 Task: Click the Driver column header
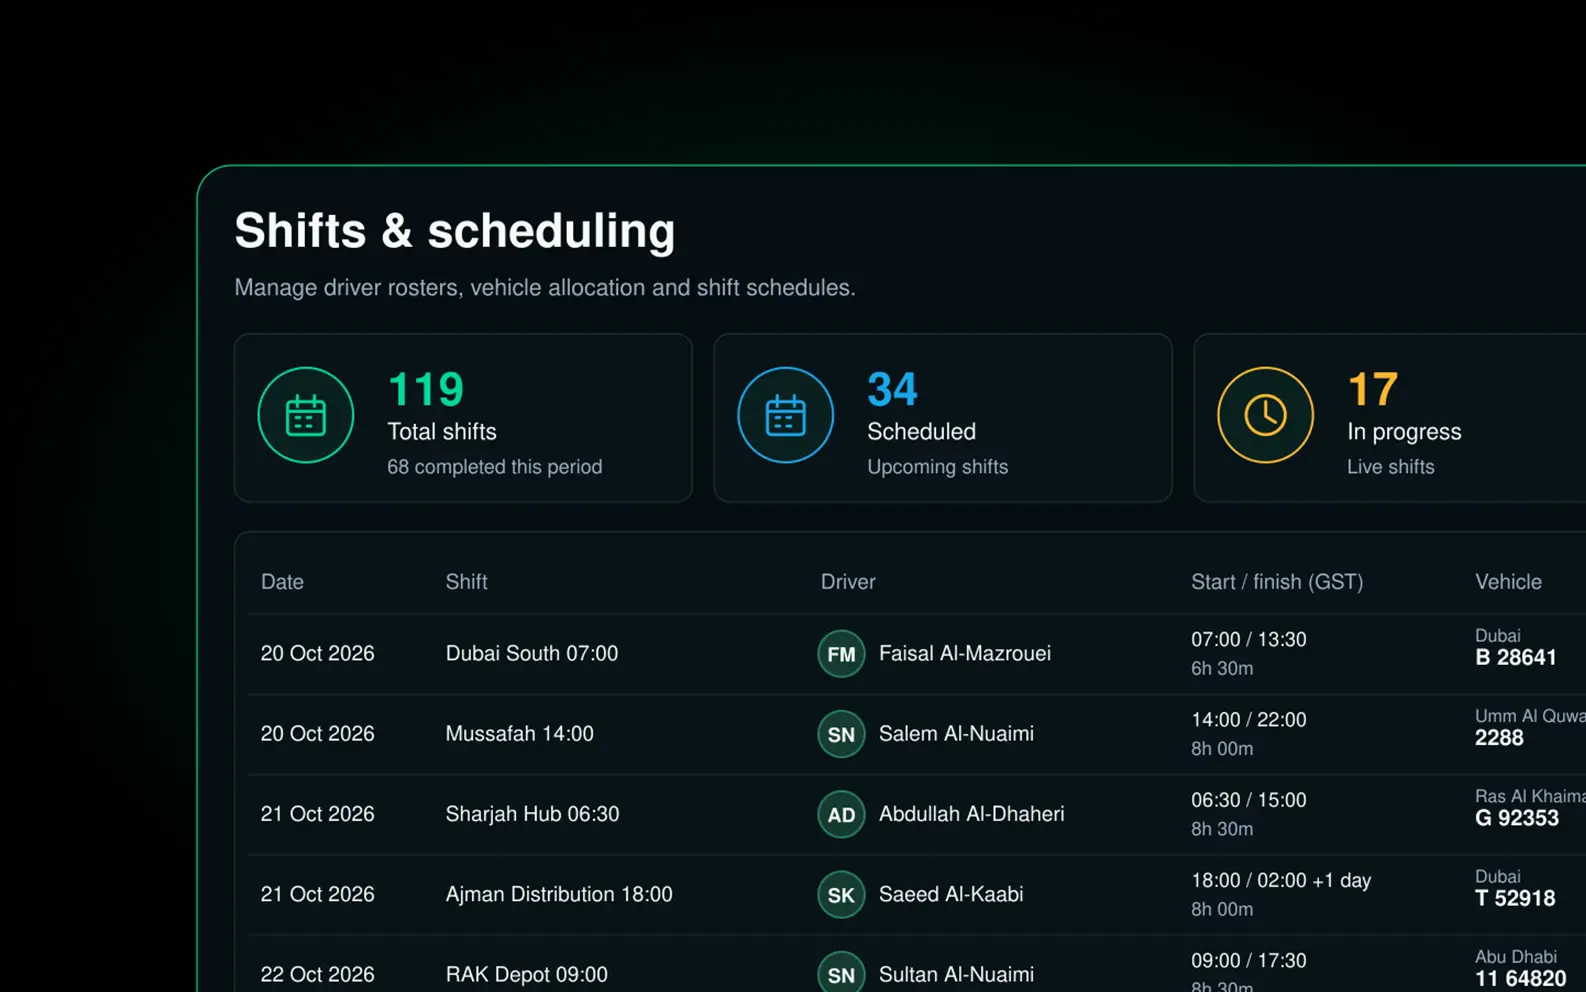[x=848, y=582]
